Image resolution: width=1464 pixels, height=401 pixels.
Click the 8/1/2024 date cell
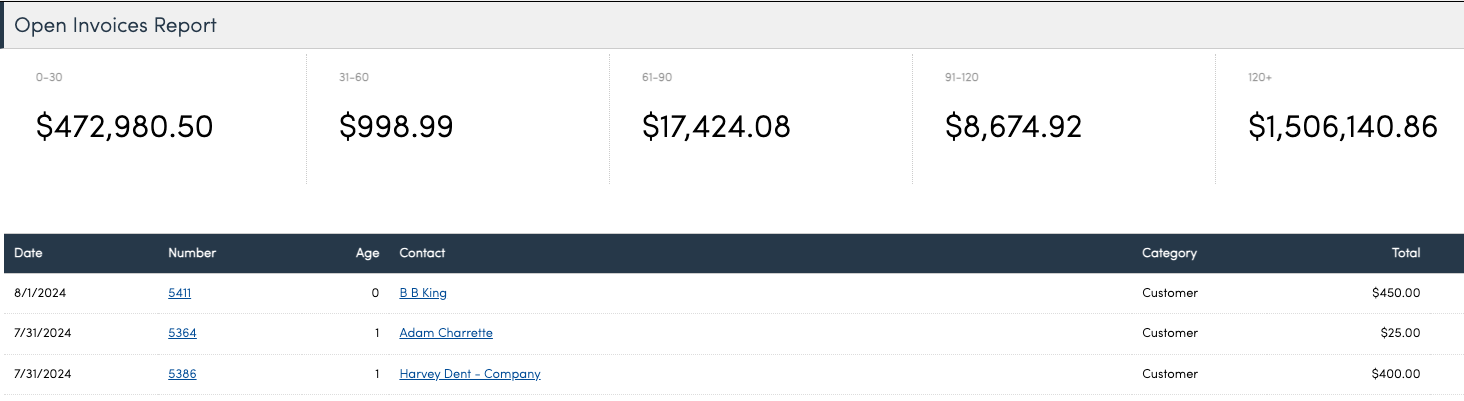(x=39, y=293)
